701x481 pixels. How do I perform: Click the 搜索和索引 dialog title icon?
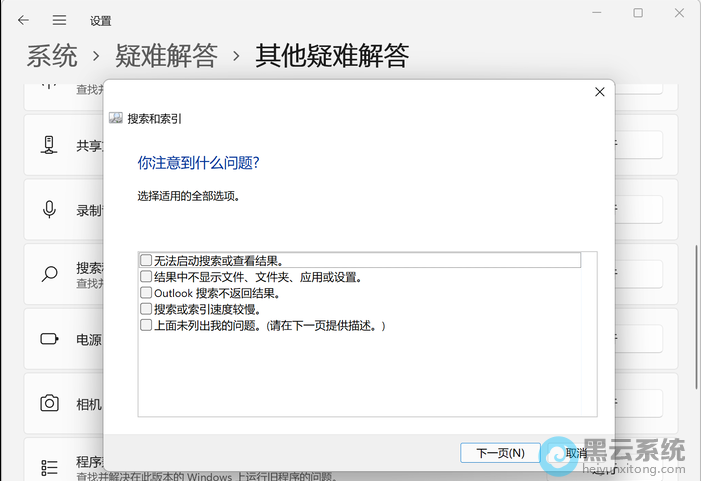[116, 118]
